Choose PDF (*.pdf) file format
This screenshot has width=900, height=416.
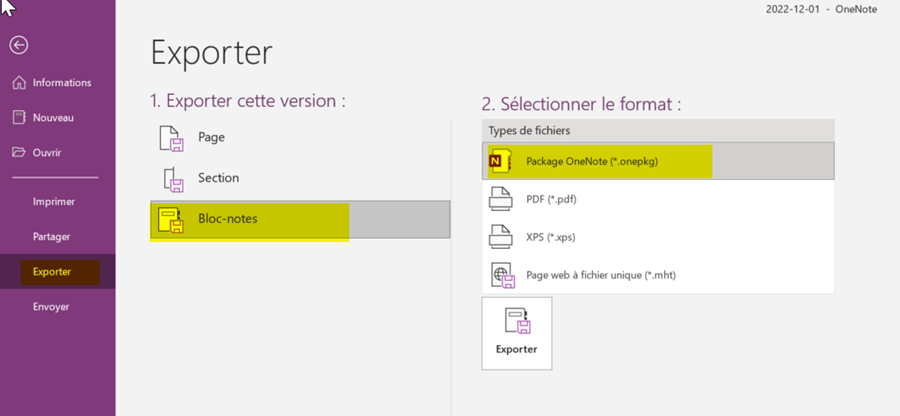pos(551,199)
